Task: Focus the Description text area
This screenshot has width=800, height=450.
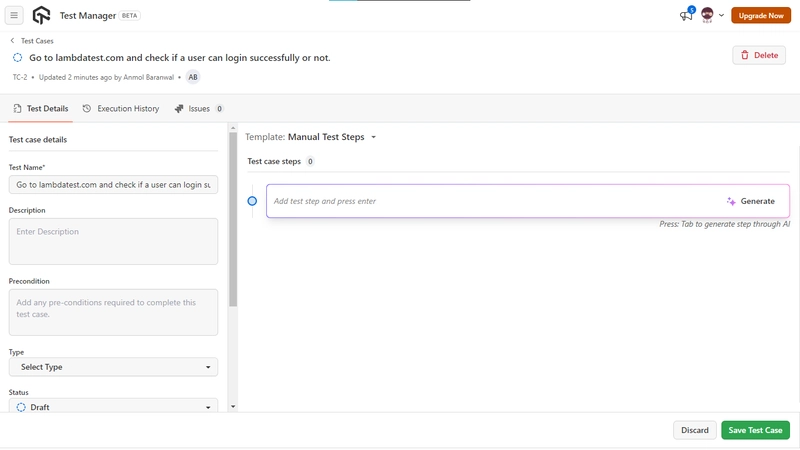Action: tap(113, 241)
